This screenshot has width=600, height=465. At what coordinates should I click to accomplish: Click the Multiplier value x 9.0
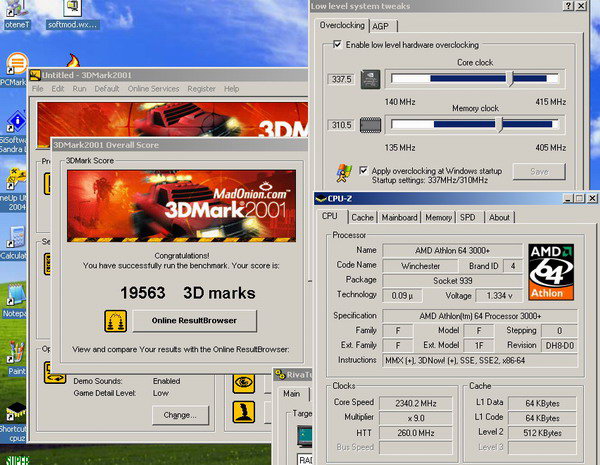(x=416, y=418)
